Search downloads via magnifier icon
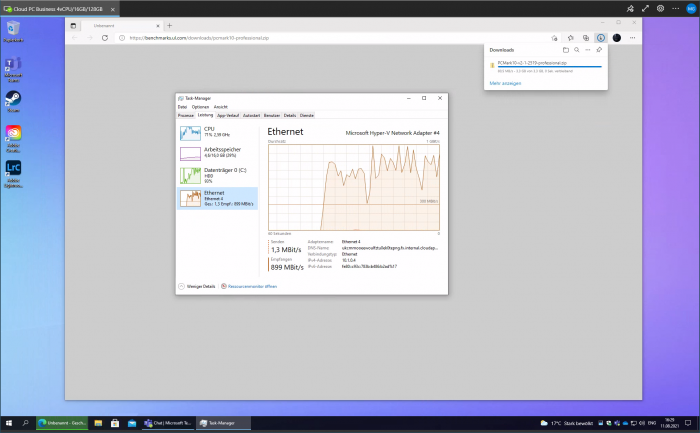The height and width of the screenshot is (433, 700). pyautogui.click(x=577, y=50)
